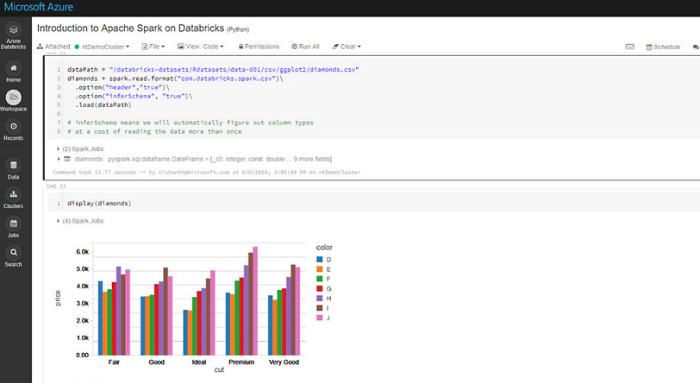Click the 'Command took' status line

(x=206, y=172)
